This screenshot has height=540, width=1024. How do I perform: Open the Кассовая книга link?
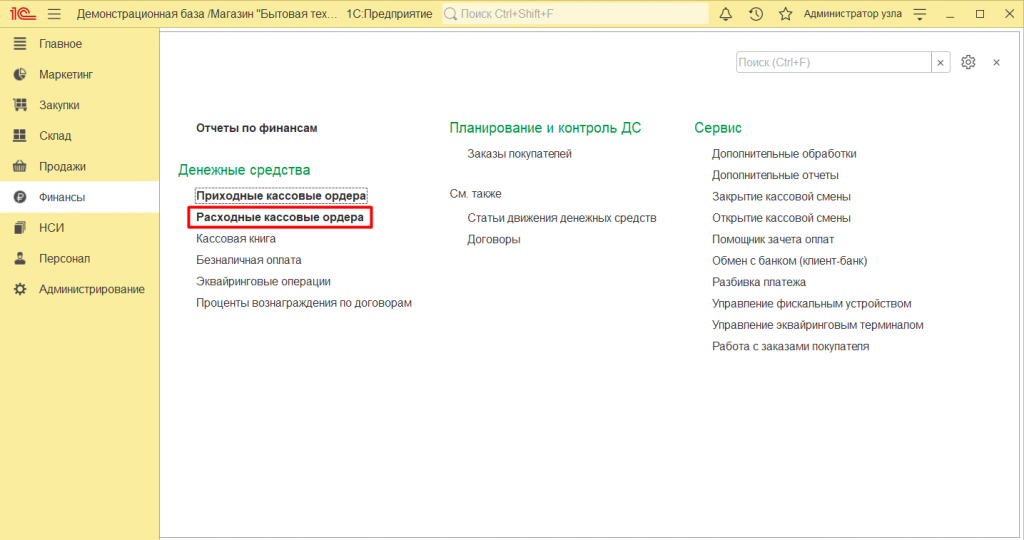236,239
